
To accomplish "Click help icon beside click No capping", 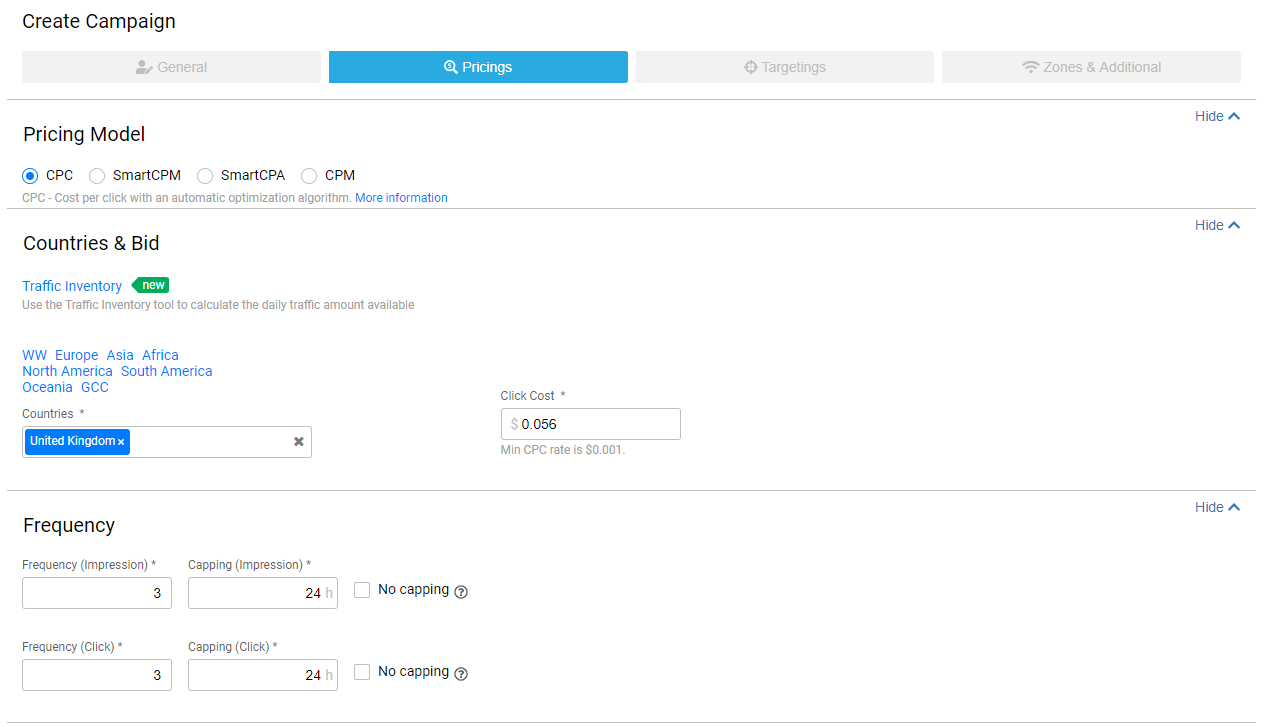I will tap(461, 674).
